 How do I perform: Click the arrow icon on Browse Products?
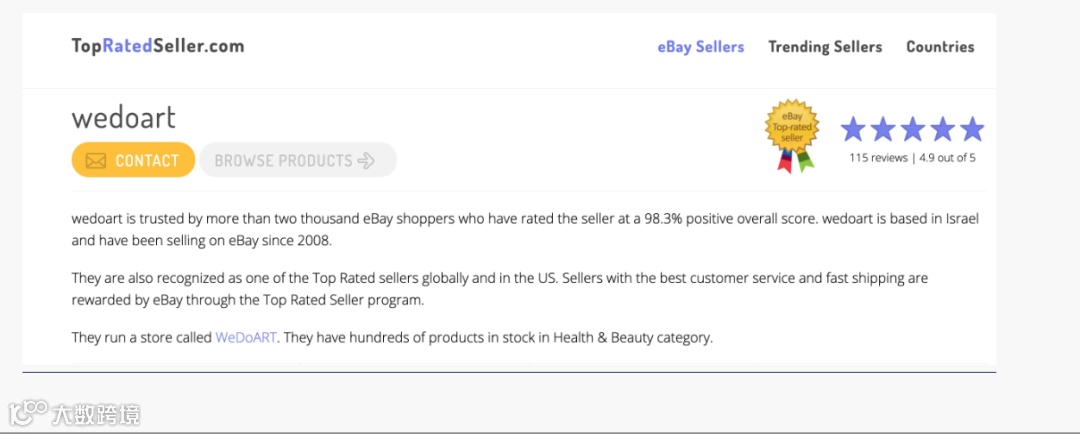pyautogui.click(x=366, y=160)
